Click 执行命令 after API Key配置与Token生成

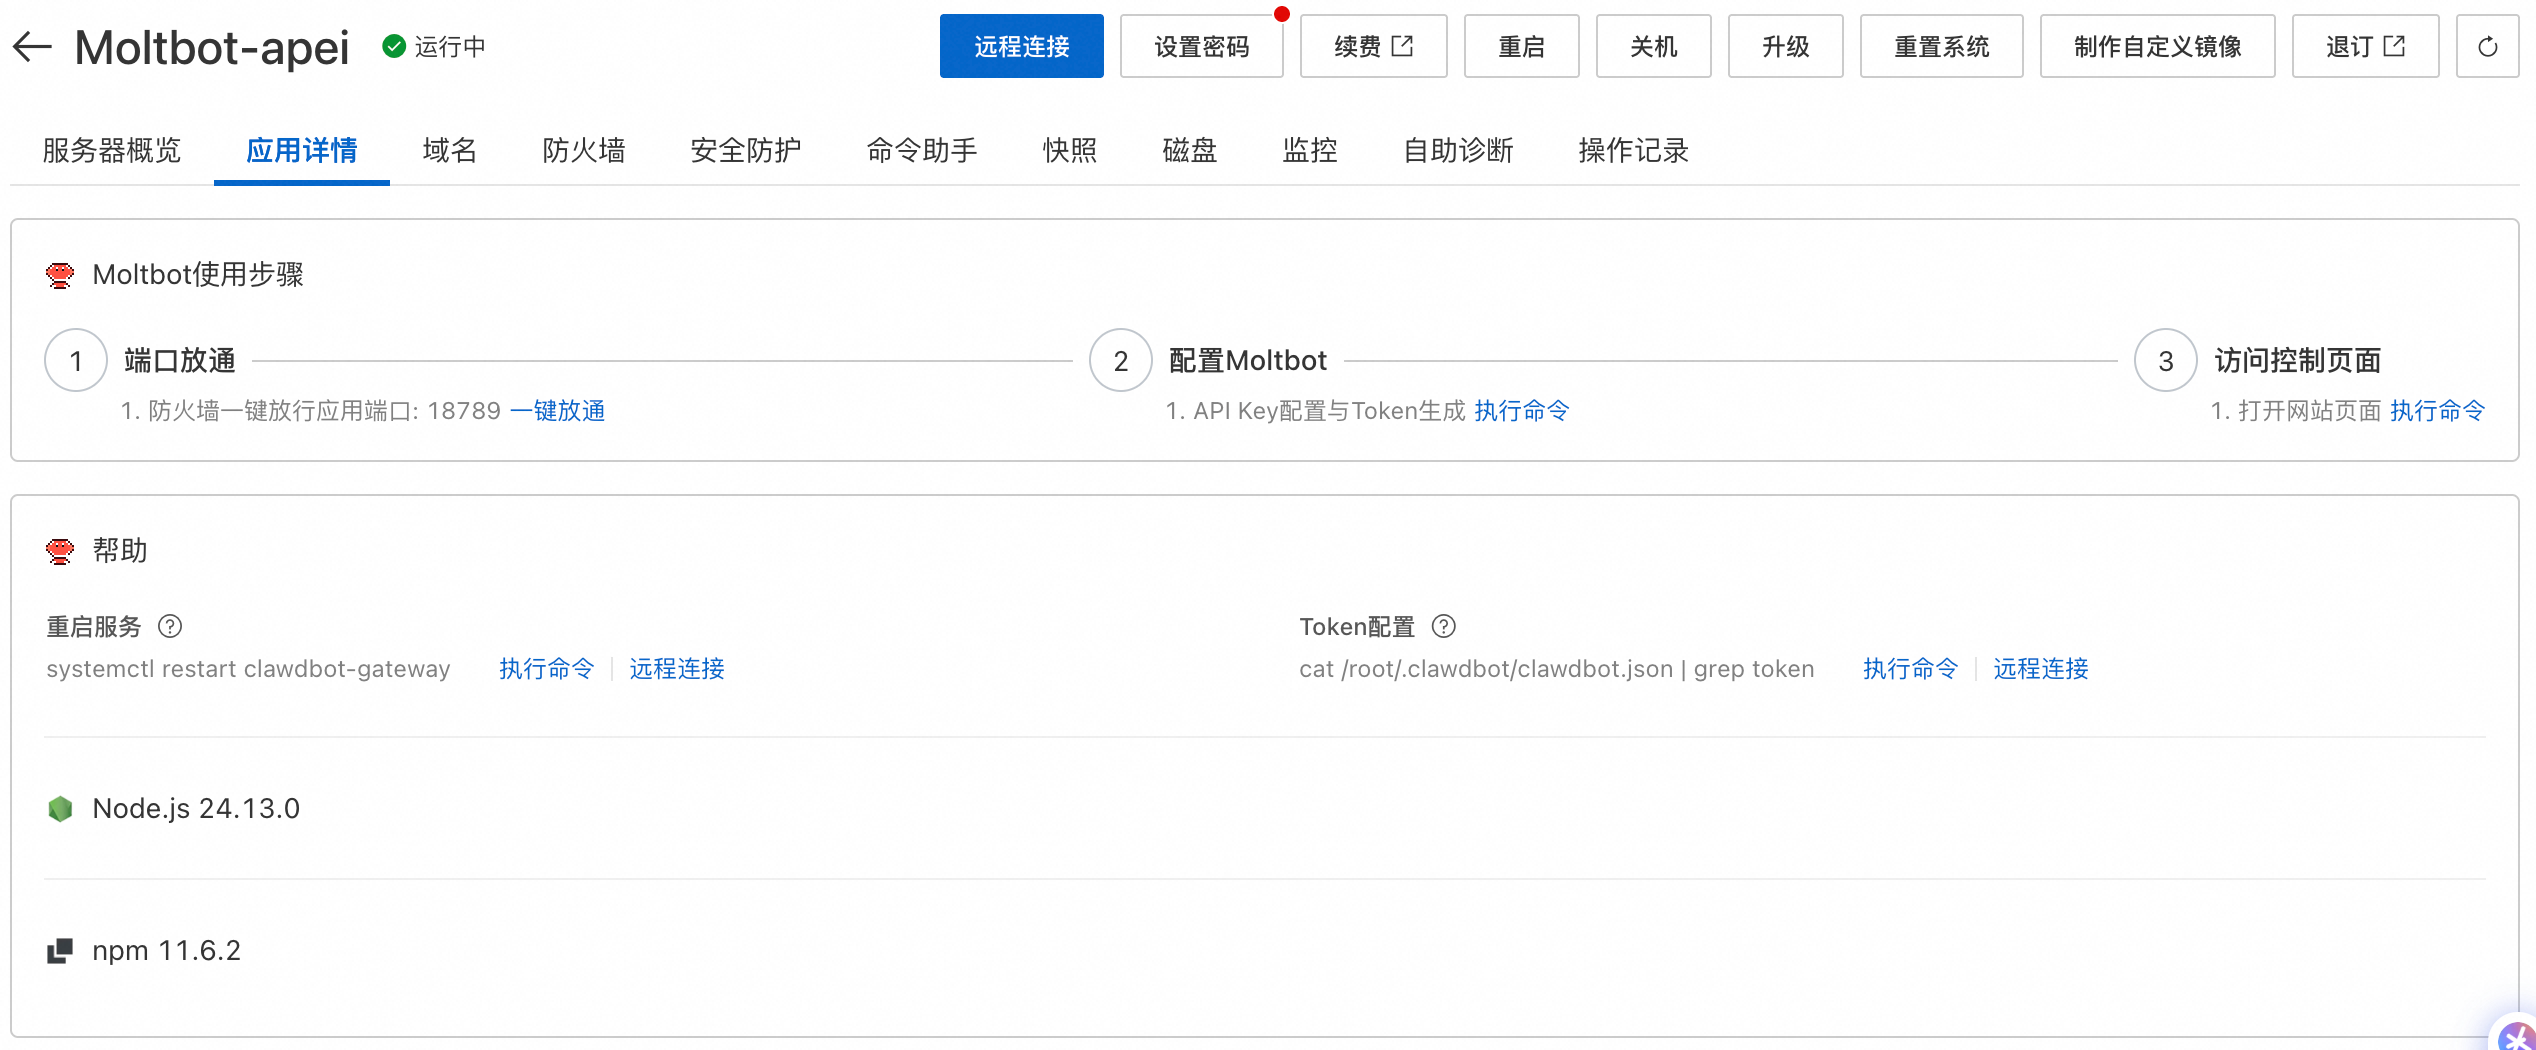(x=1522, y=410)
